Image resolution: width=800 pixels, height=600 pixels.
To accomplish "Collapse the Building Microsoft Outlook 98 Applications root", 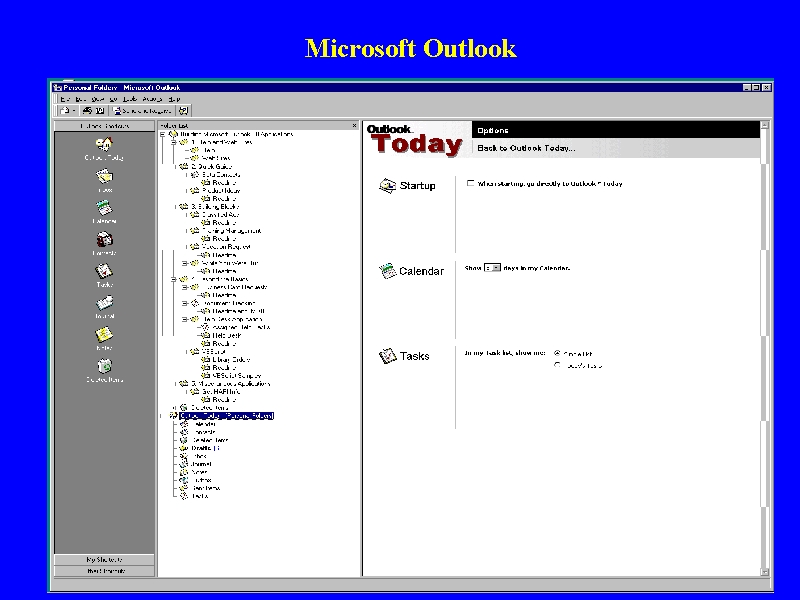I will (163, 134).
